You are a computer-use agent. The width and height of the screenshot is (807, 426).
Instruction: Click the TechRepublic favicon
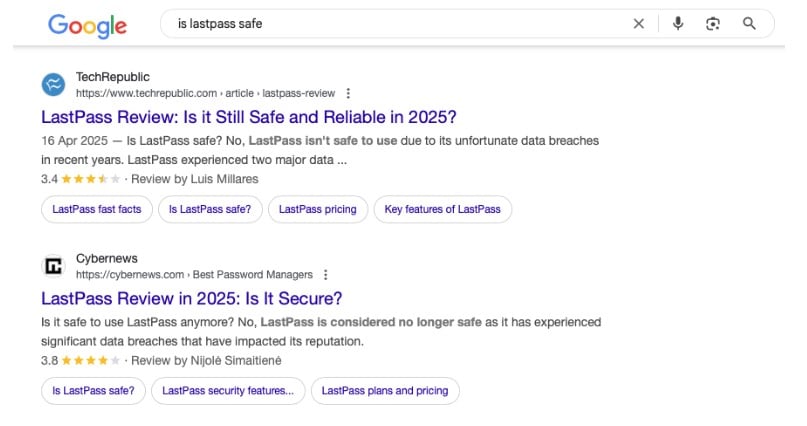coord(54,85)
